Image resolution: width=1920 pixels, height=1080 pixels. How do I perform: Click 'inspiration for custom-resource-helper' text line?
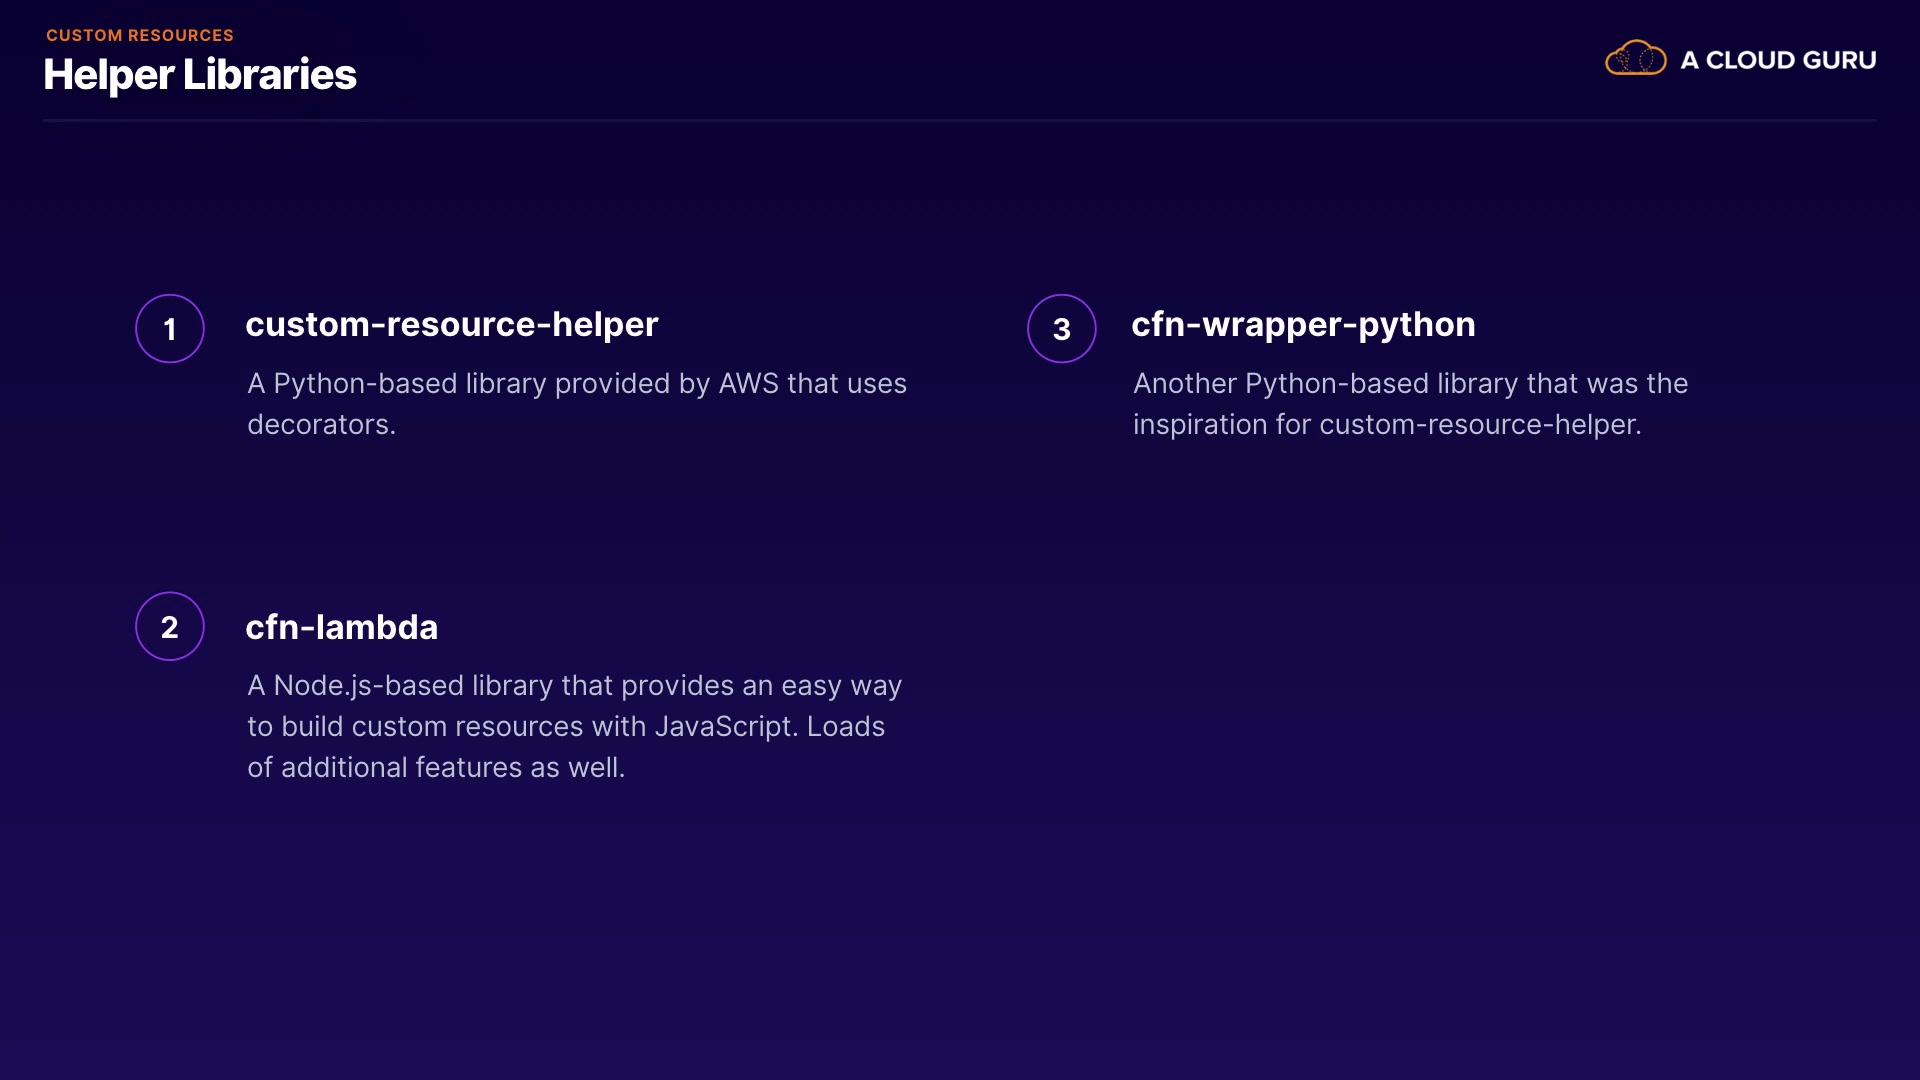tap(1386, 424)
